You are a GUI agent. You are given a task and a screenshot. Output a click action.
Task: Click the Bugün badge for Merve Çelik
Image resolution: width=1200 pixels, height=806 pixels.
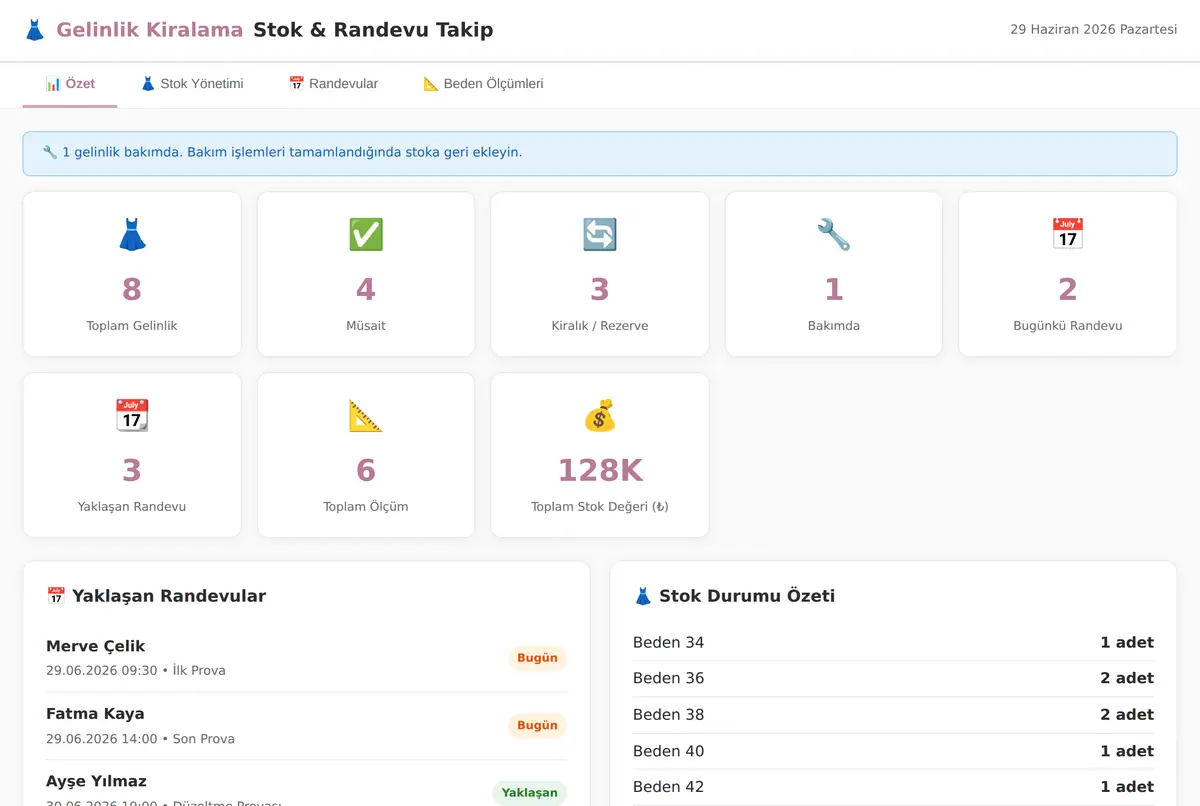(537, 658)
